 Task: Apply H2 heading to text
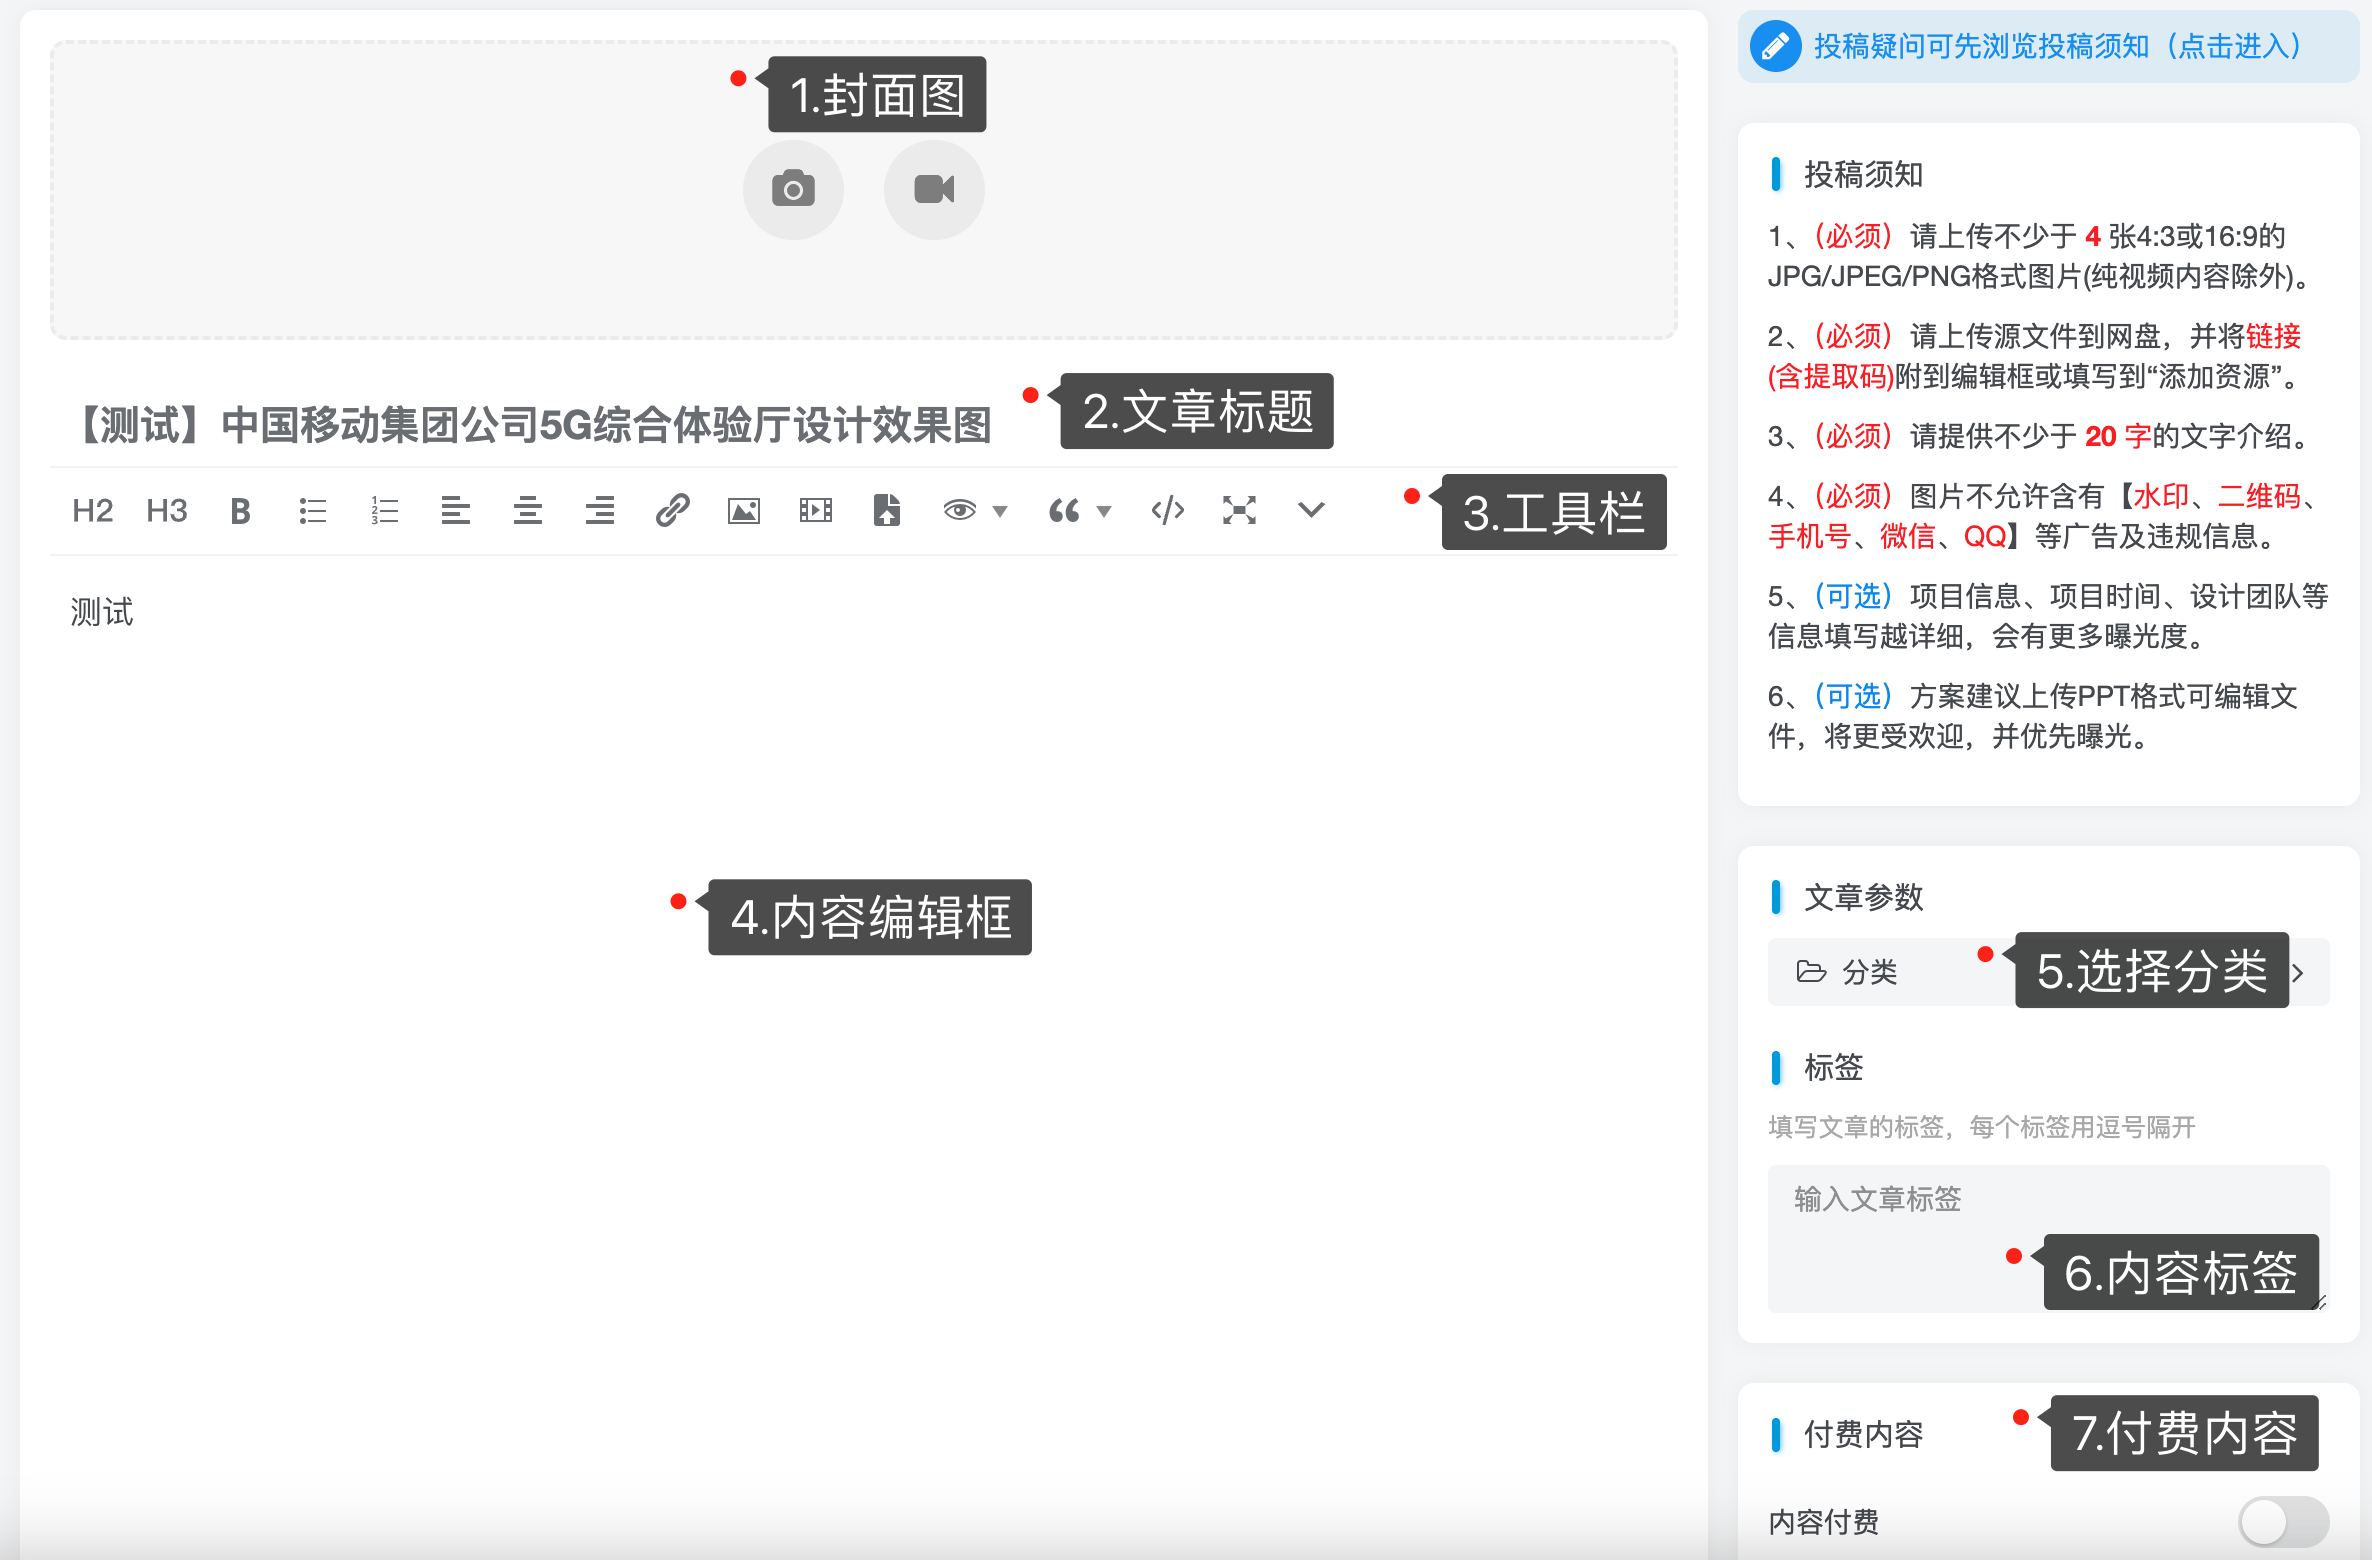click(92, 510)
